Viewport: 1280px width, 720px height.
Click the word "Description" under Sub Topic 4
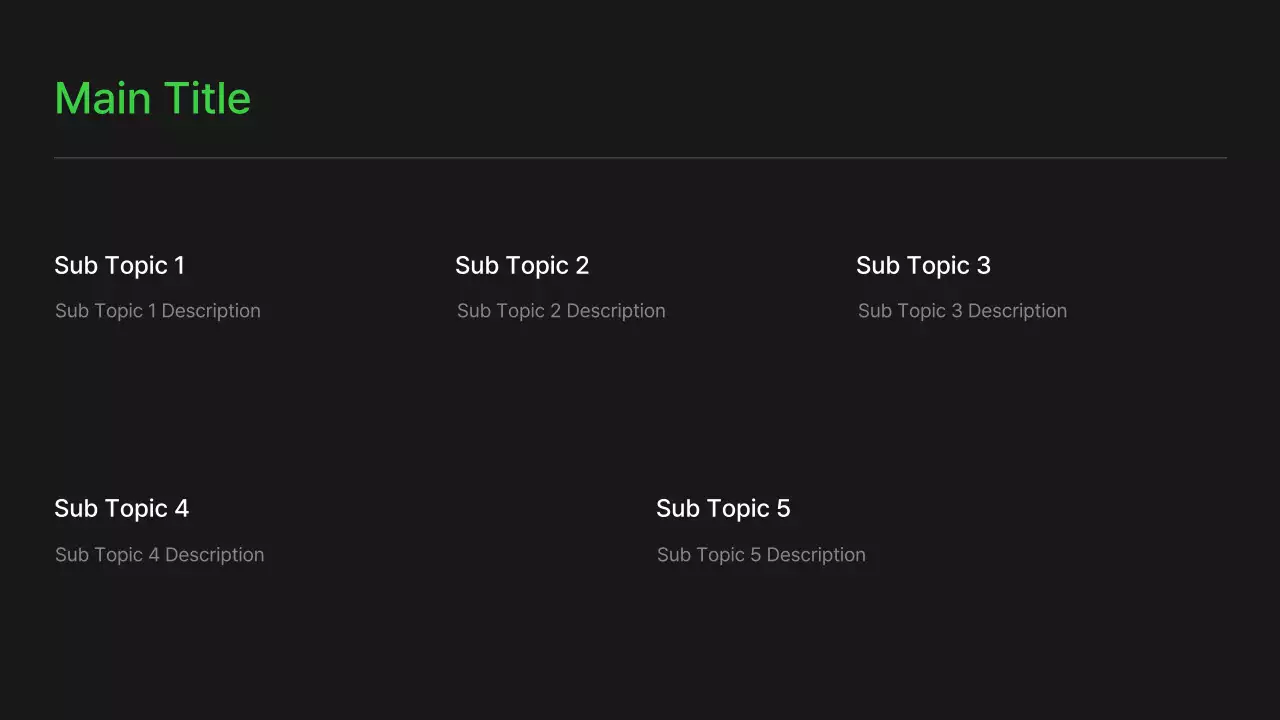tap(215, 555)
